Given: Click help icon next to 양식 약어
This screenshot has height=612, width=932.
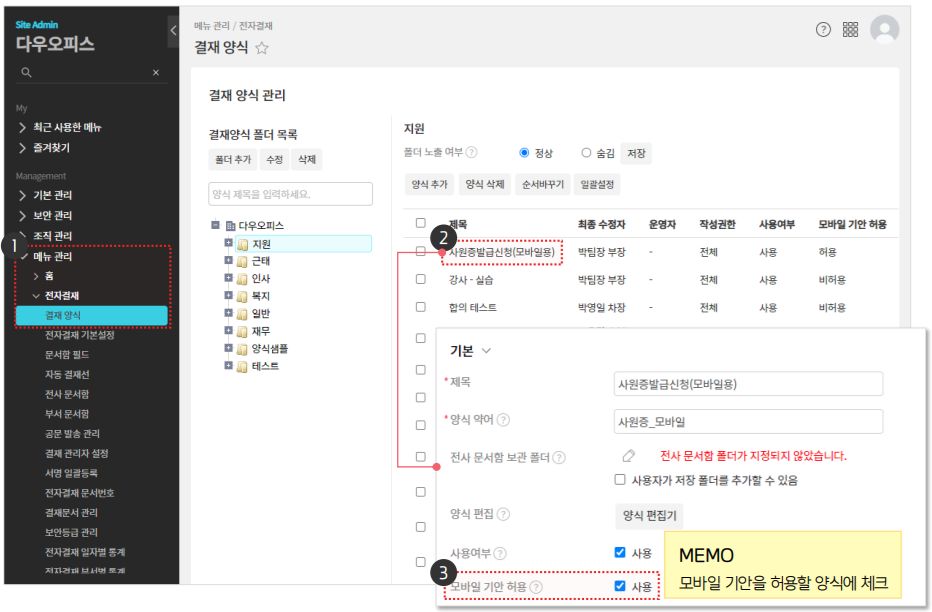Looking at the screenshot, I should click(x=503, y=421).
